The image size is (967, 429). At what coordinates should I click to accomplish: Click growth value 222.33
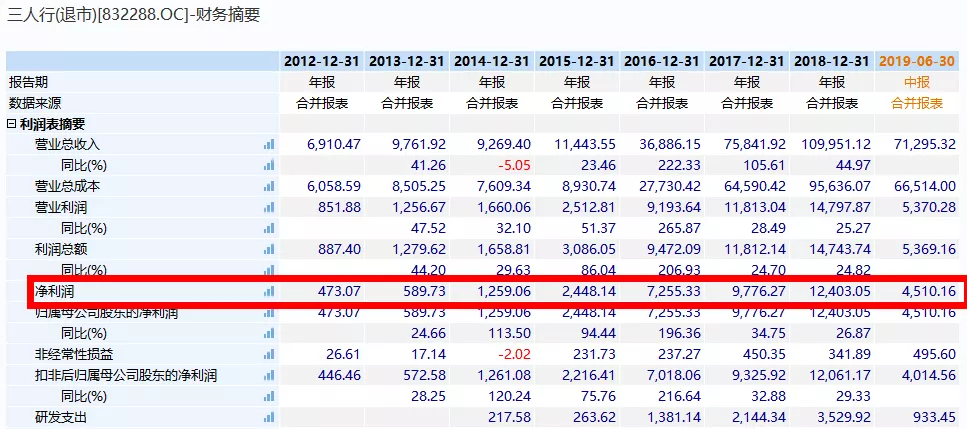click(680, 166)
